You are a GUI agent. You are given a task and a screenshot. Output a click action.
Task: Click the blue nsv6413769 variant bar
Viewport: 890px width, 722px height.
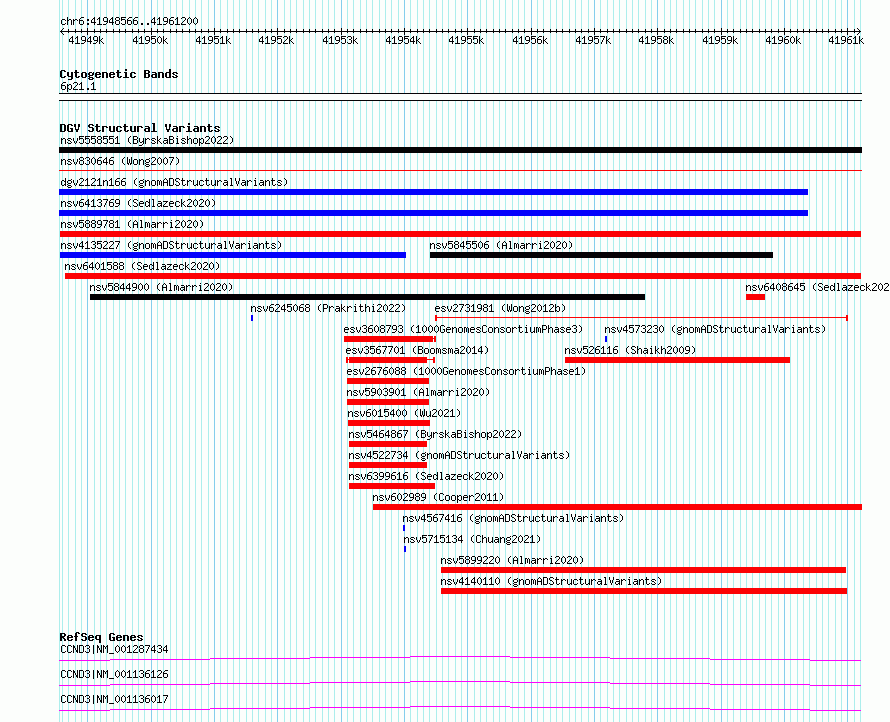pos(434,213)
